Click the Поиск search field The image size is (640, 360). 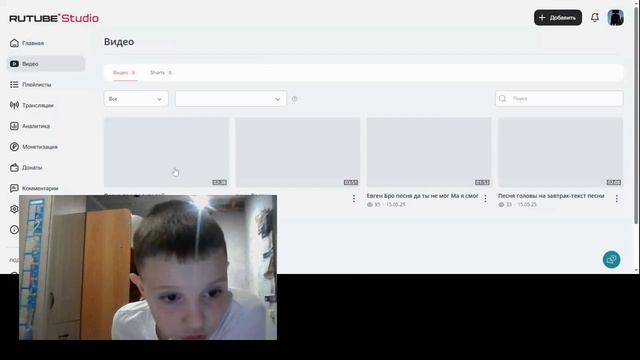(x=559, y=98)
